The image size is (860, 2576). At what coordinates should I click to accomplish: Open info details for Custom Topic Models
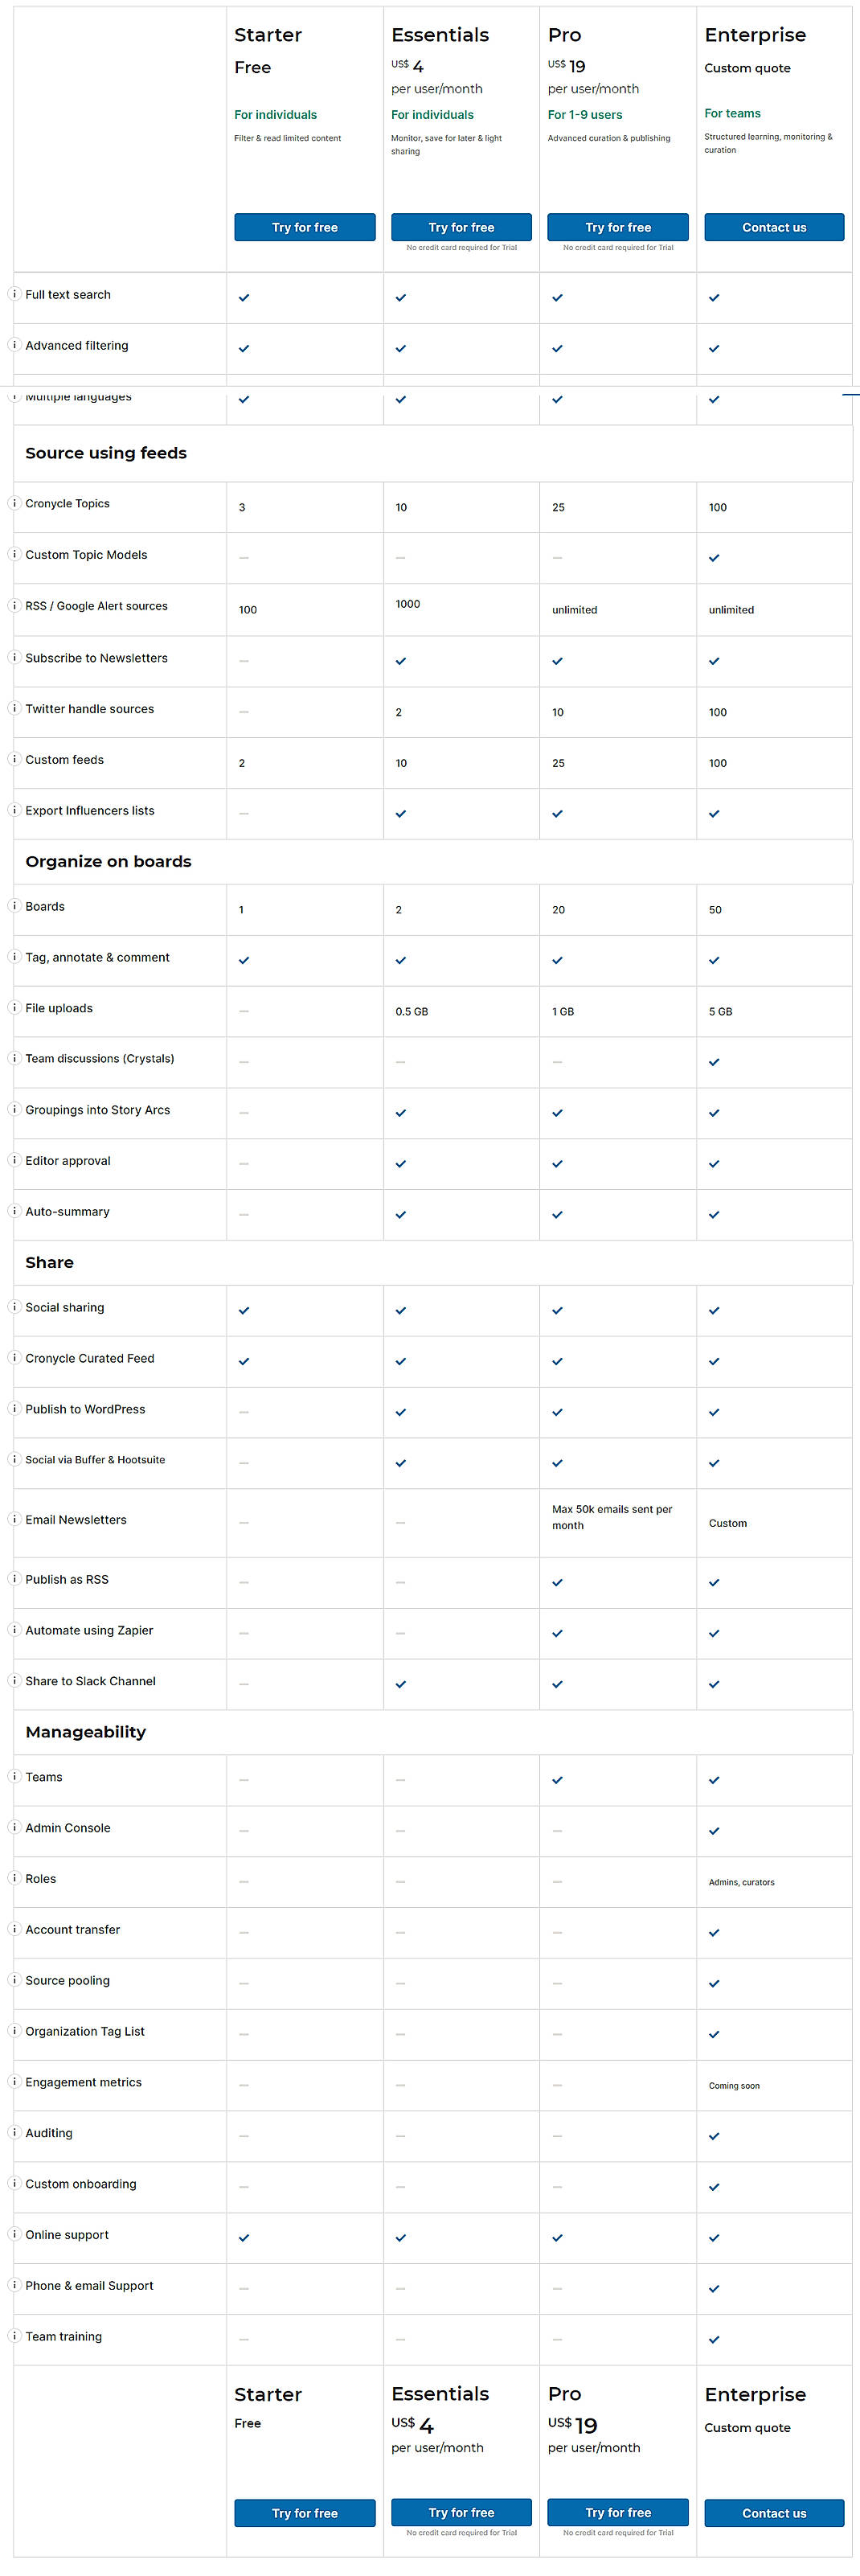click(15, 554)
